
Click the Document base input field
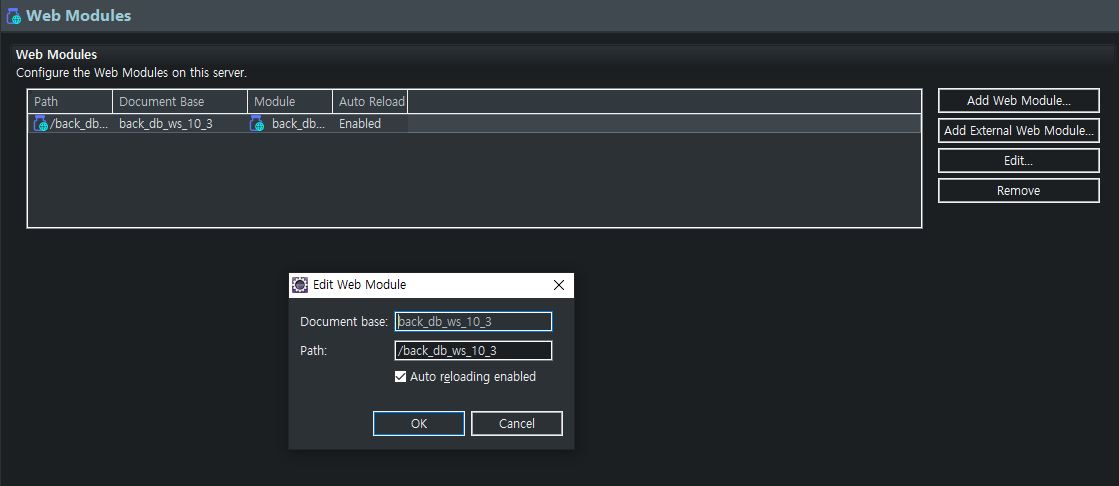(x=473, y=322)
